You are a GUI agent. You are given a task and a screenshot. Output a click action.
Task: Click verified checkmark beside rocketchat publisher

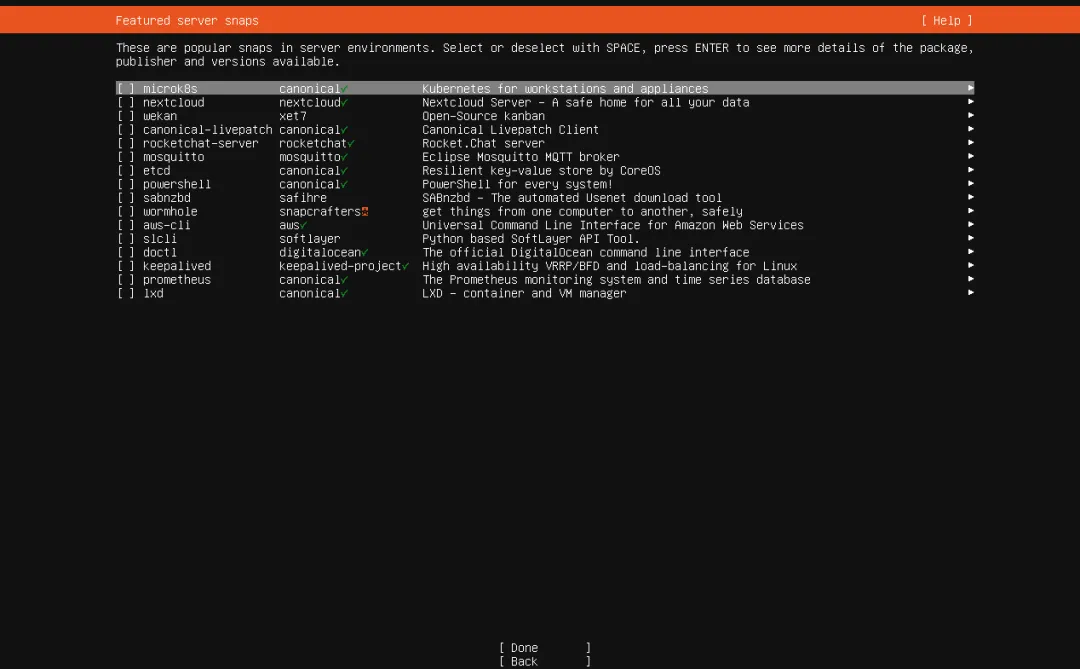coord(351,143)
